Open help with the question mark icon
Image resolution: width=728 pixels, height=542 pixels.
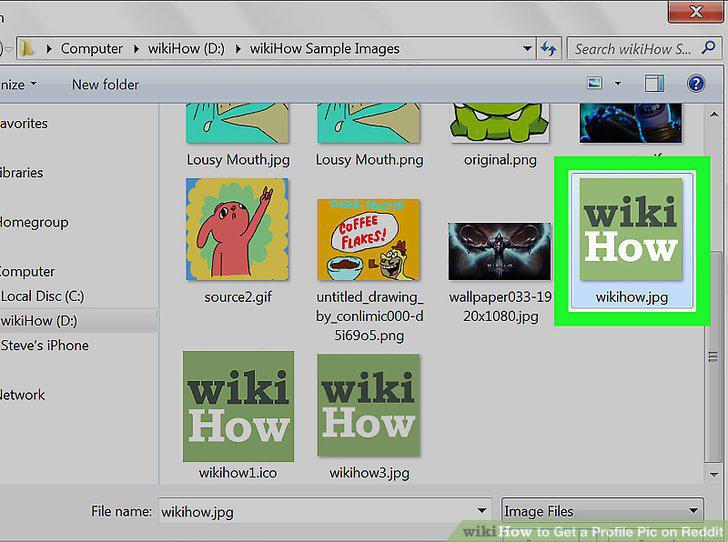(x=696, y=84)
